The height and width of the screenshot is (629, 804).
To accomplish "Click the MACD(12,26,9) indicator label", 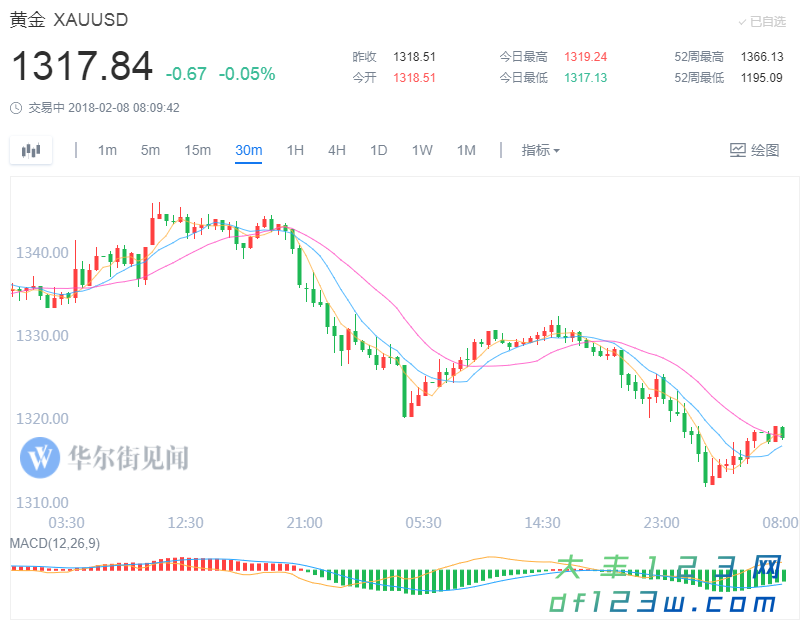I will pos(55,543).
